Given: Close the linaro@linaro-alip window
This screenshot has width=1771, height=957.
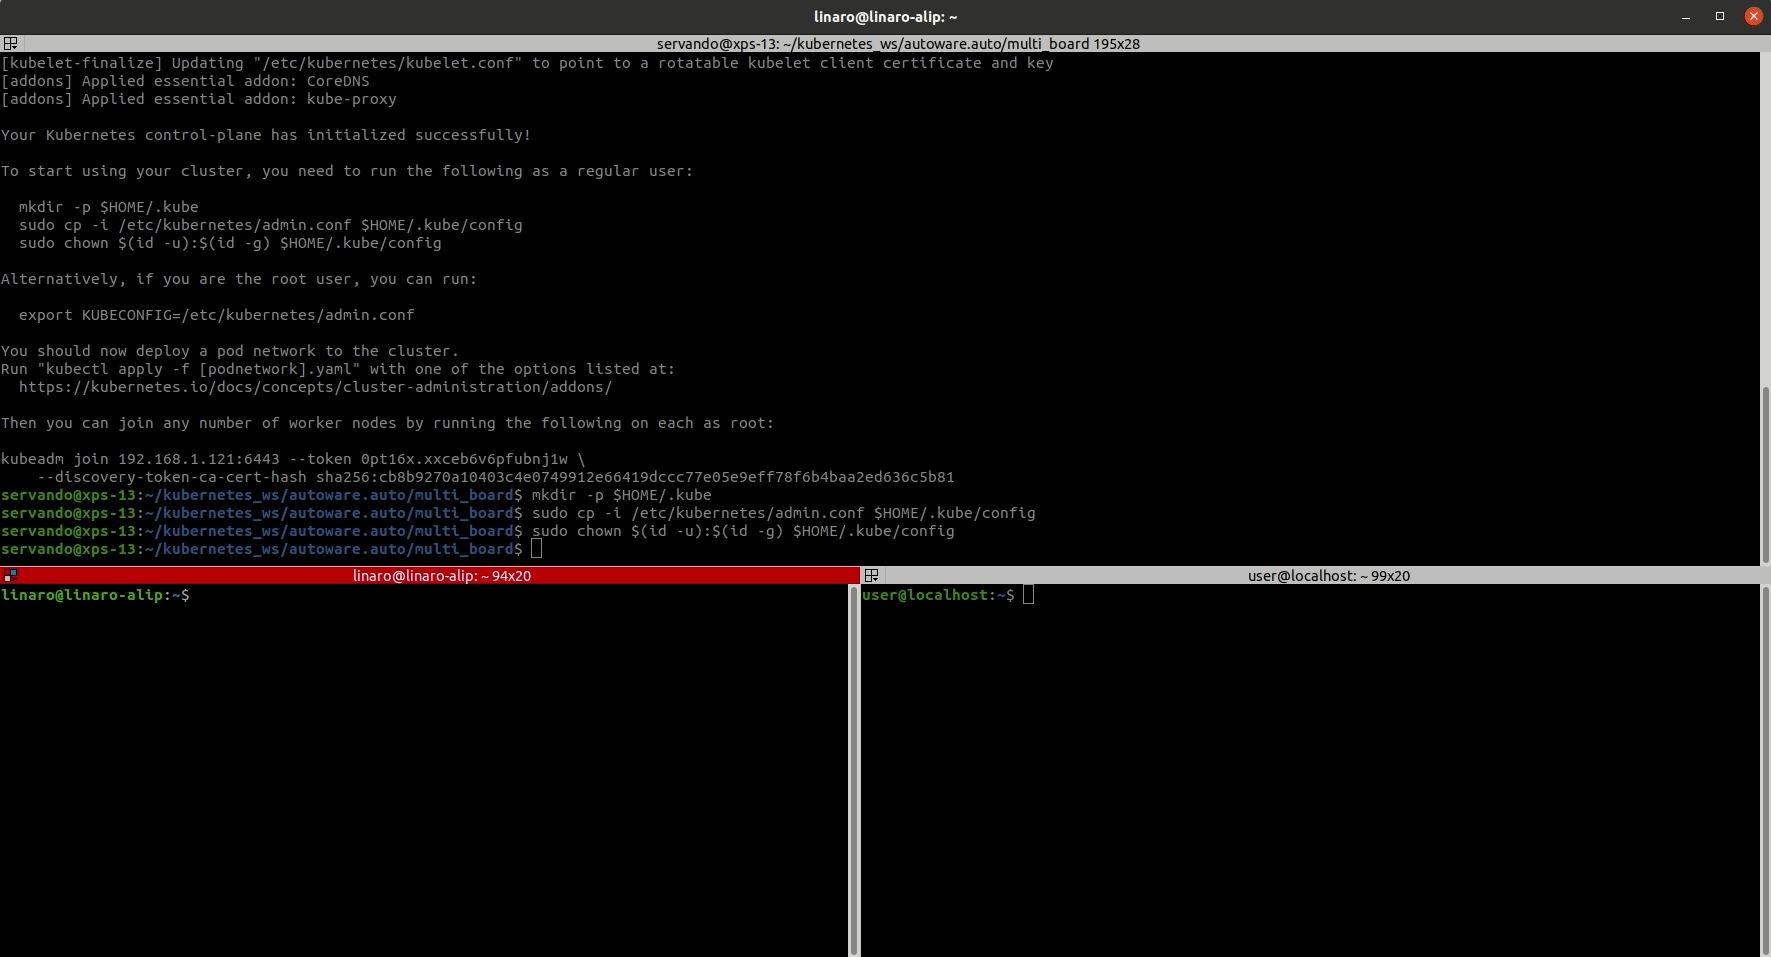Looking at the screenshot, I should tap(1753, 17).
